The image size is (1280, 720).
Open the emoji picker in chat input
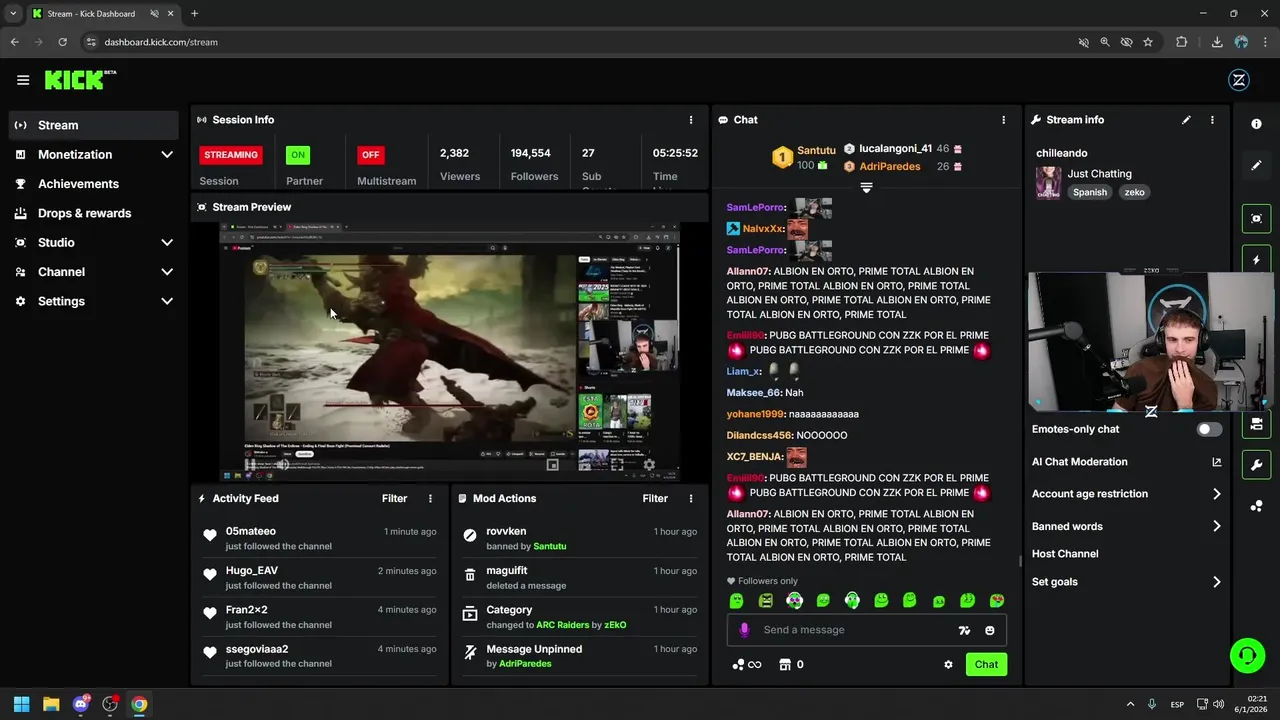click(x=990, y=630)
